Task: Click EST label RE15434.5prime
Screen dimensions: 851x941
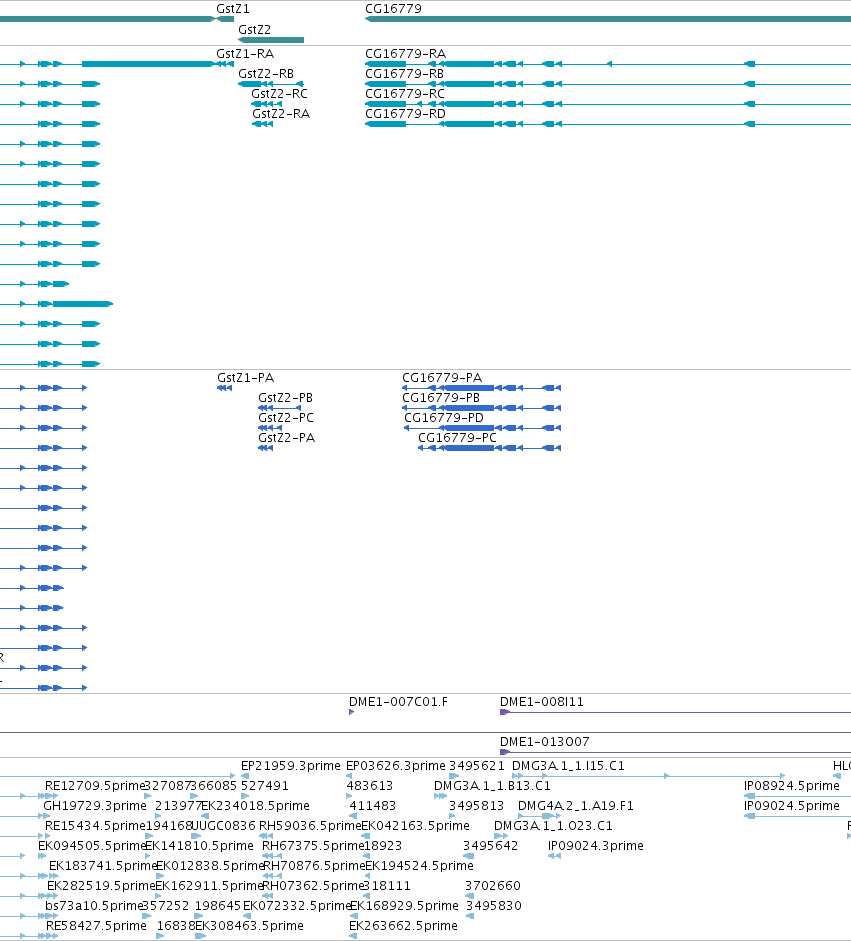Action: 95,826
